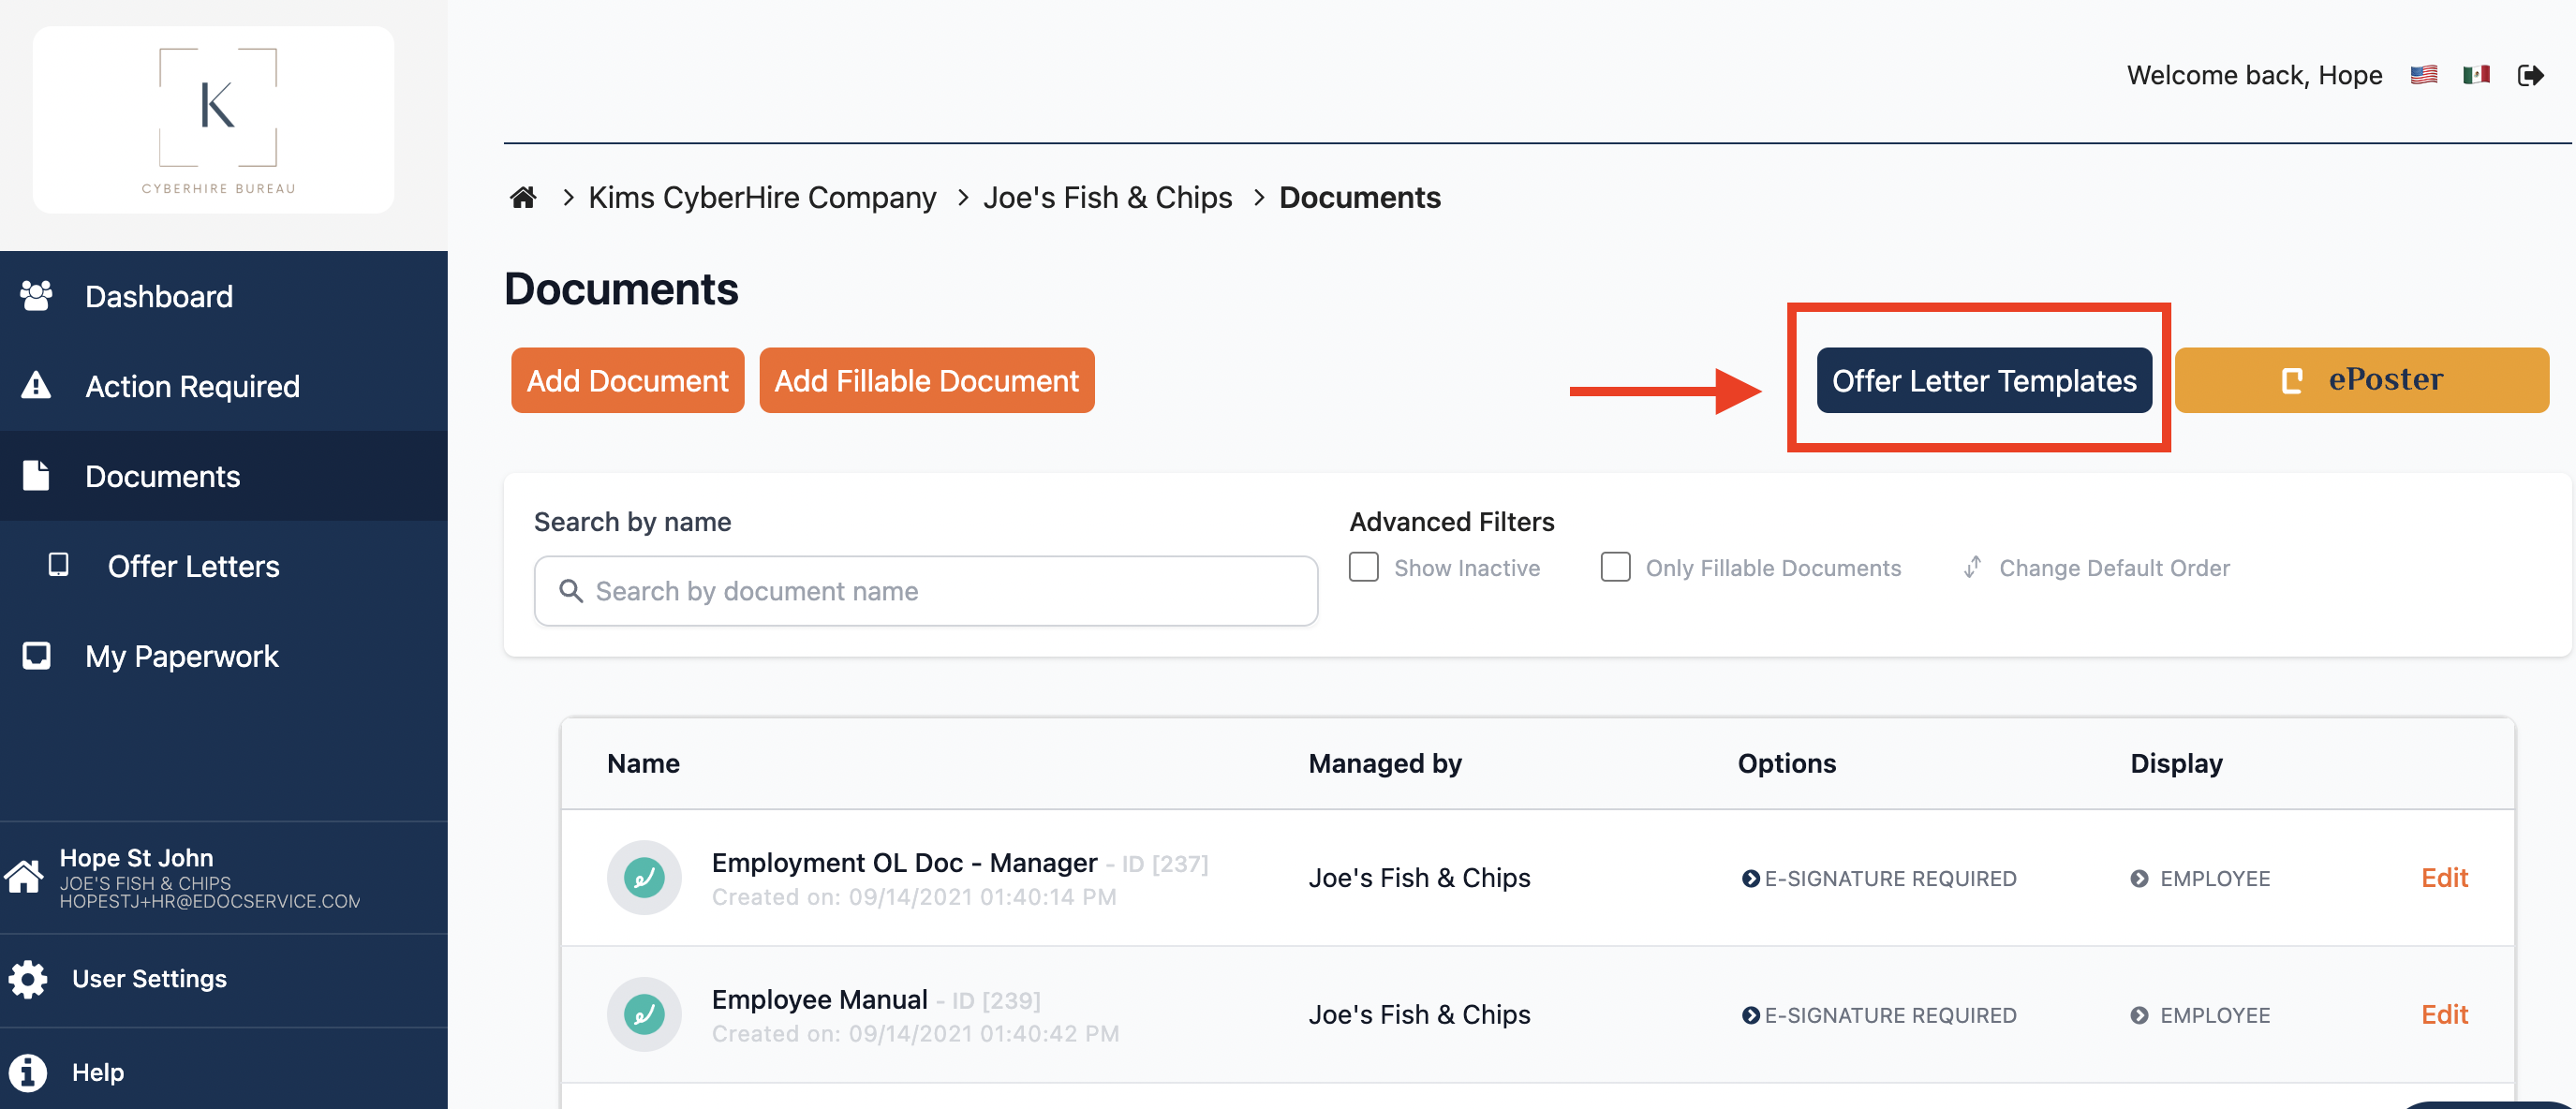Click the Offer Letters tablet icon

pyautogui.click(x=59, y=565)
